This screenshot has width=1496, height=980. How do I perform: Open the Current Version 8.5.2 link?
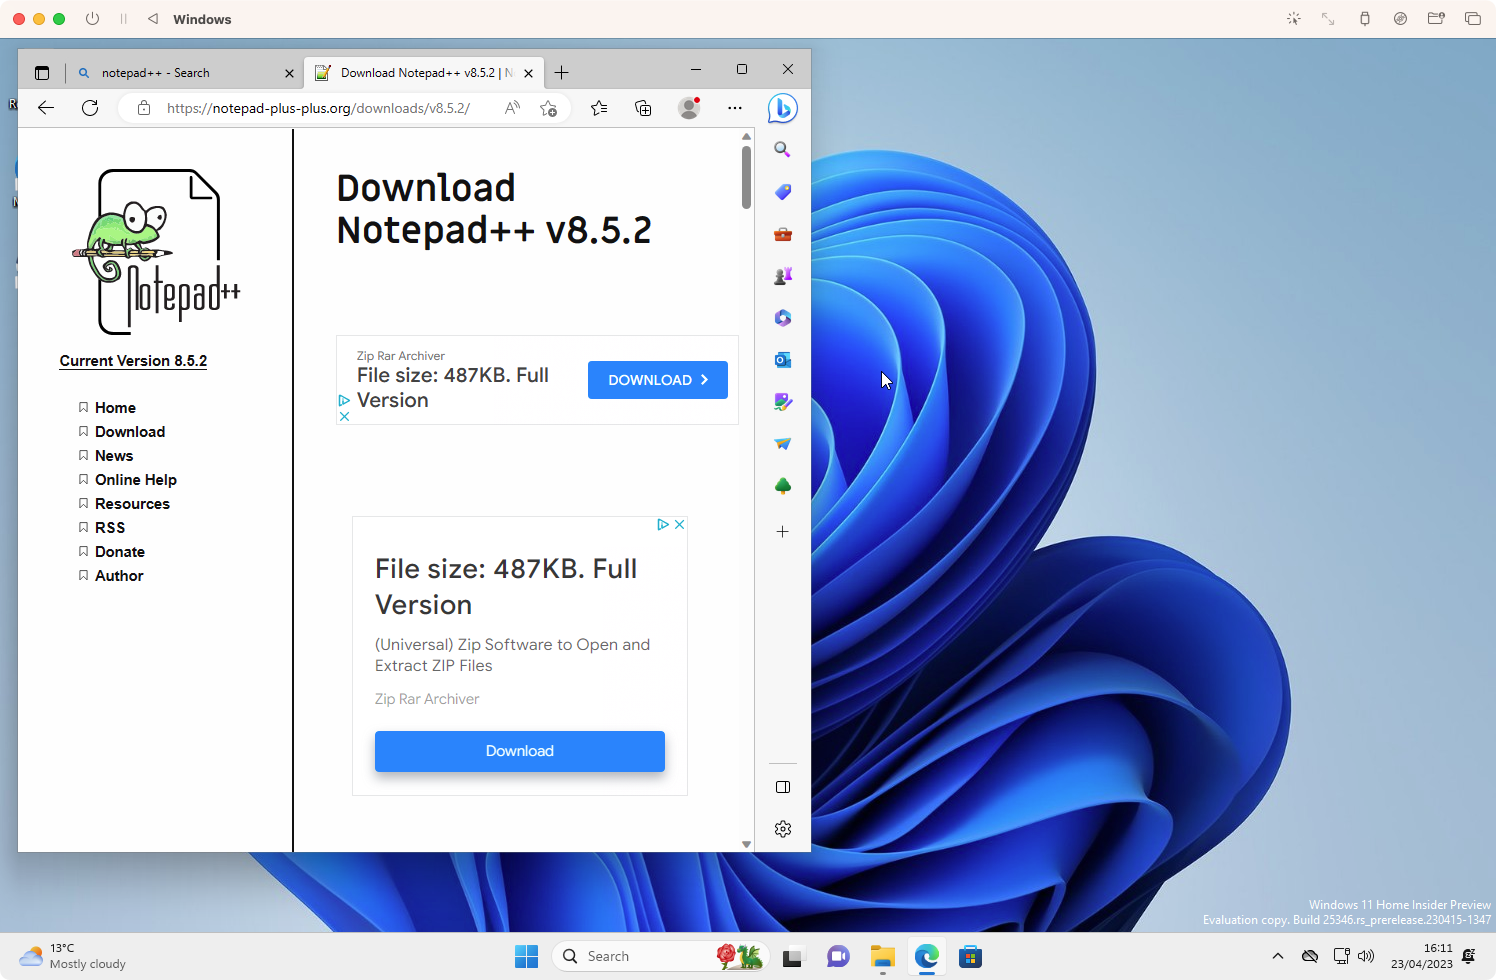(x=133, y=361)
